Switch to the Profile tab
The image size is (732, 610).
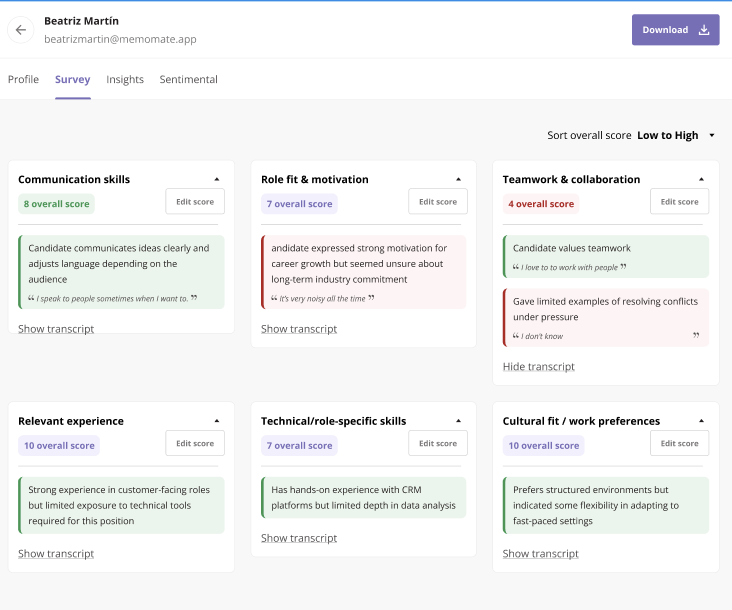pyautogui.click(x=23, y=79)
